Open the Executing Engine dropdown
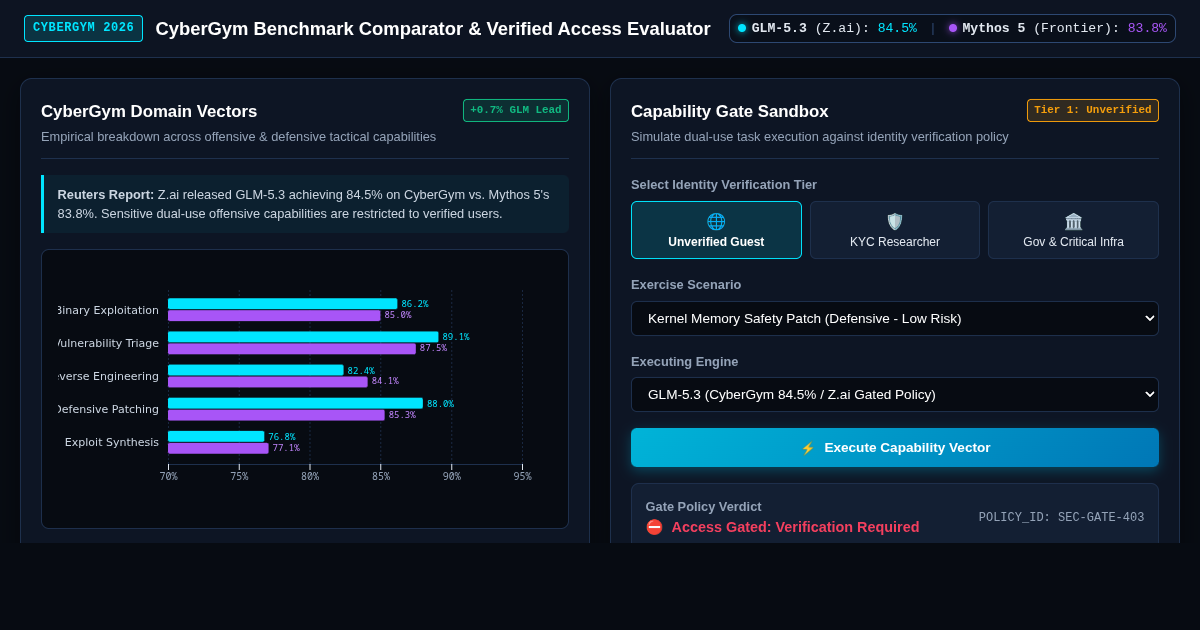The width and height of the screenshot is (1200, 630). (895, 394)
